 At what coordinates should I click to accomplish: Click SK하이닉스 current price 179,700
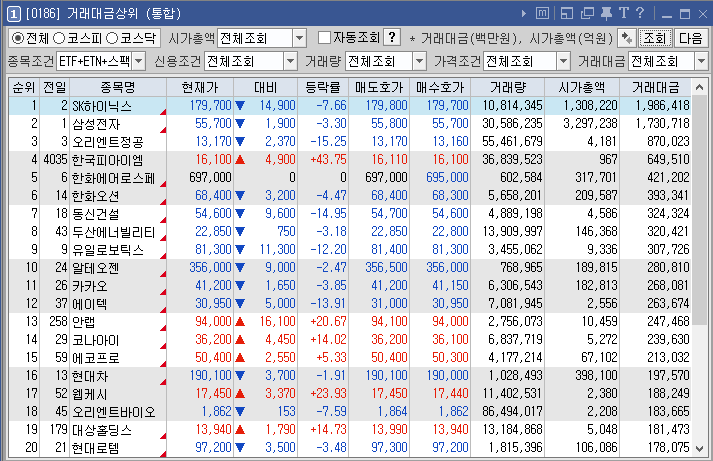click(211, 105)
